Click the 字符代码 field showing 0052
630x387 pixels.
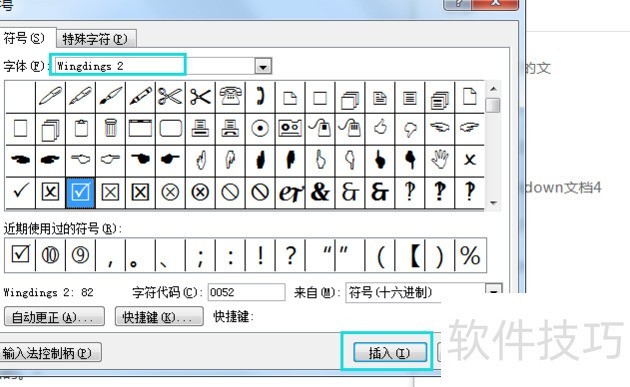click(246, 292)
